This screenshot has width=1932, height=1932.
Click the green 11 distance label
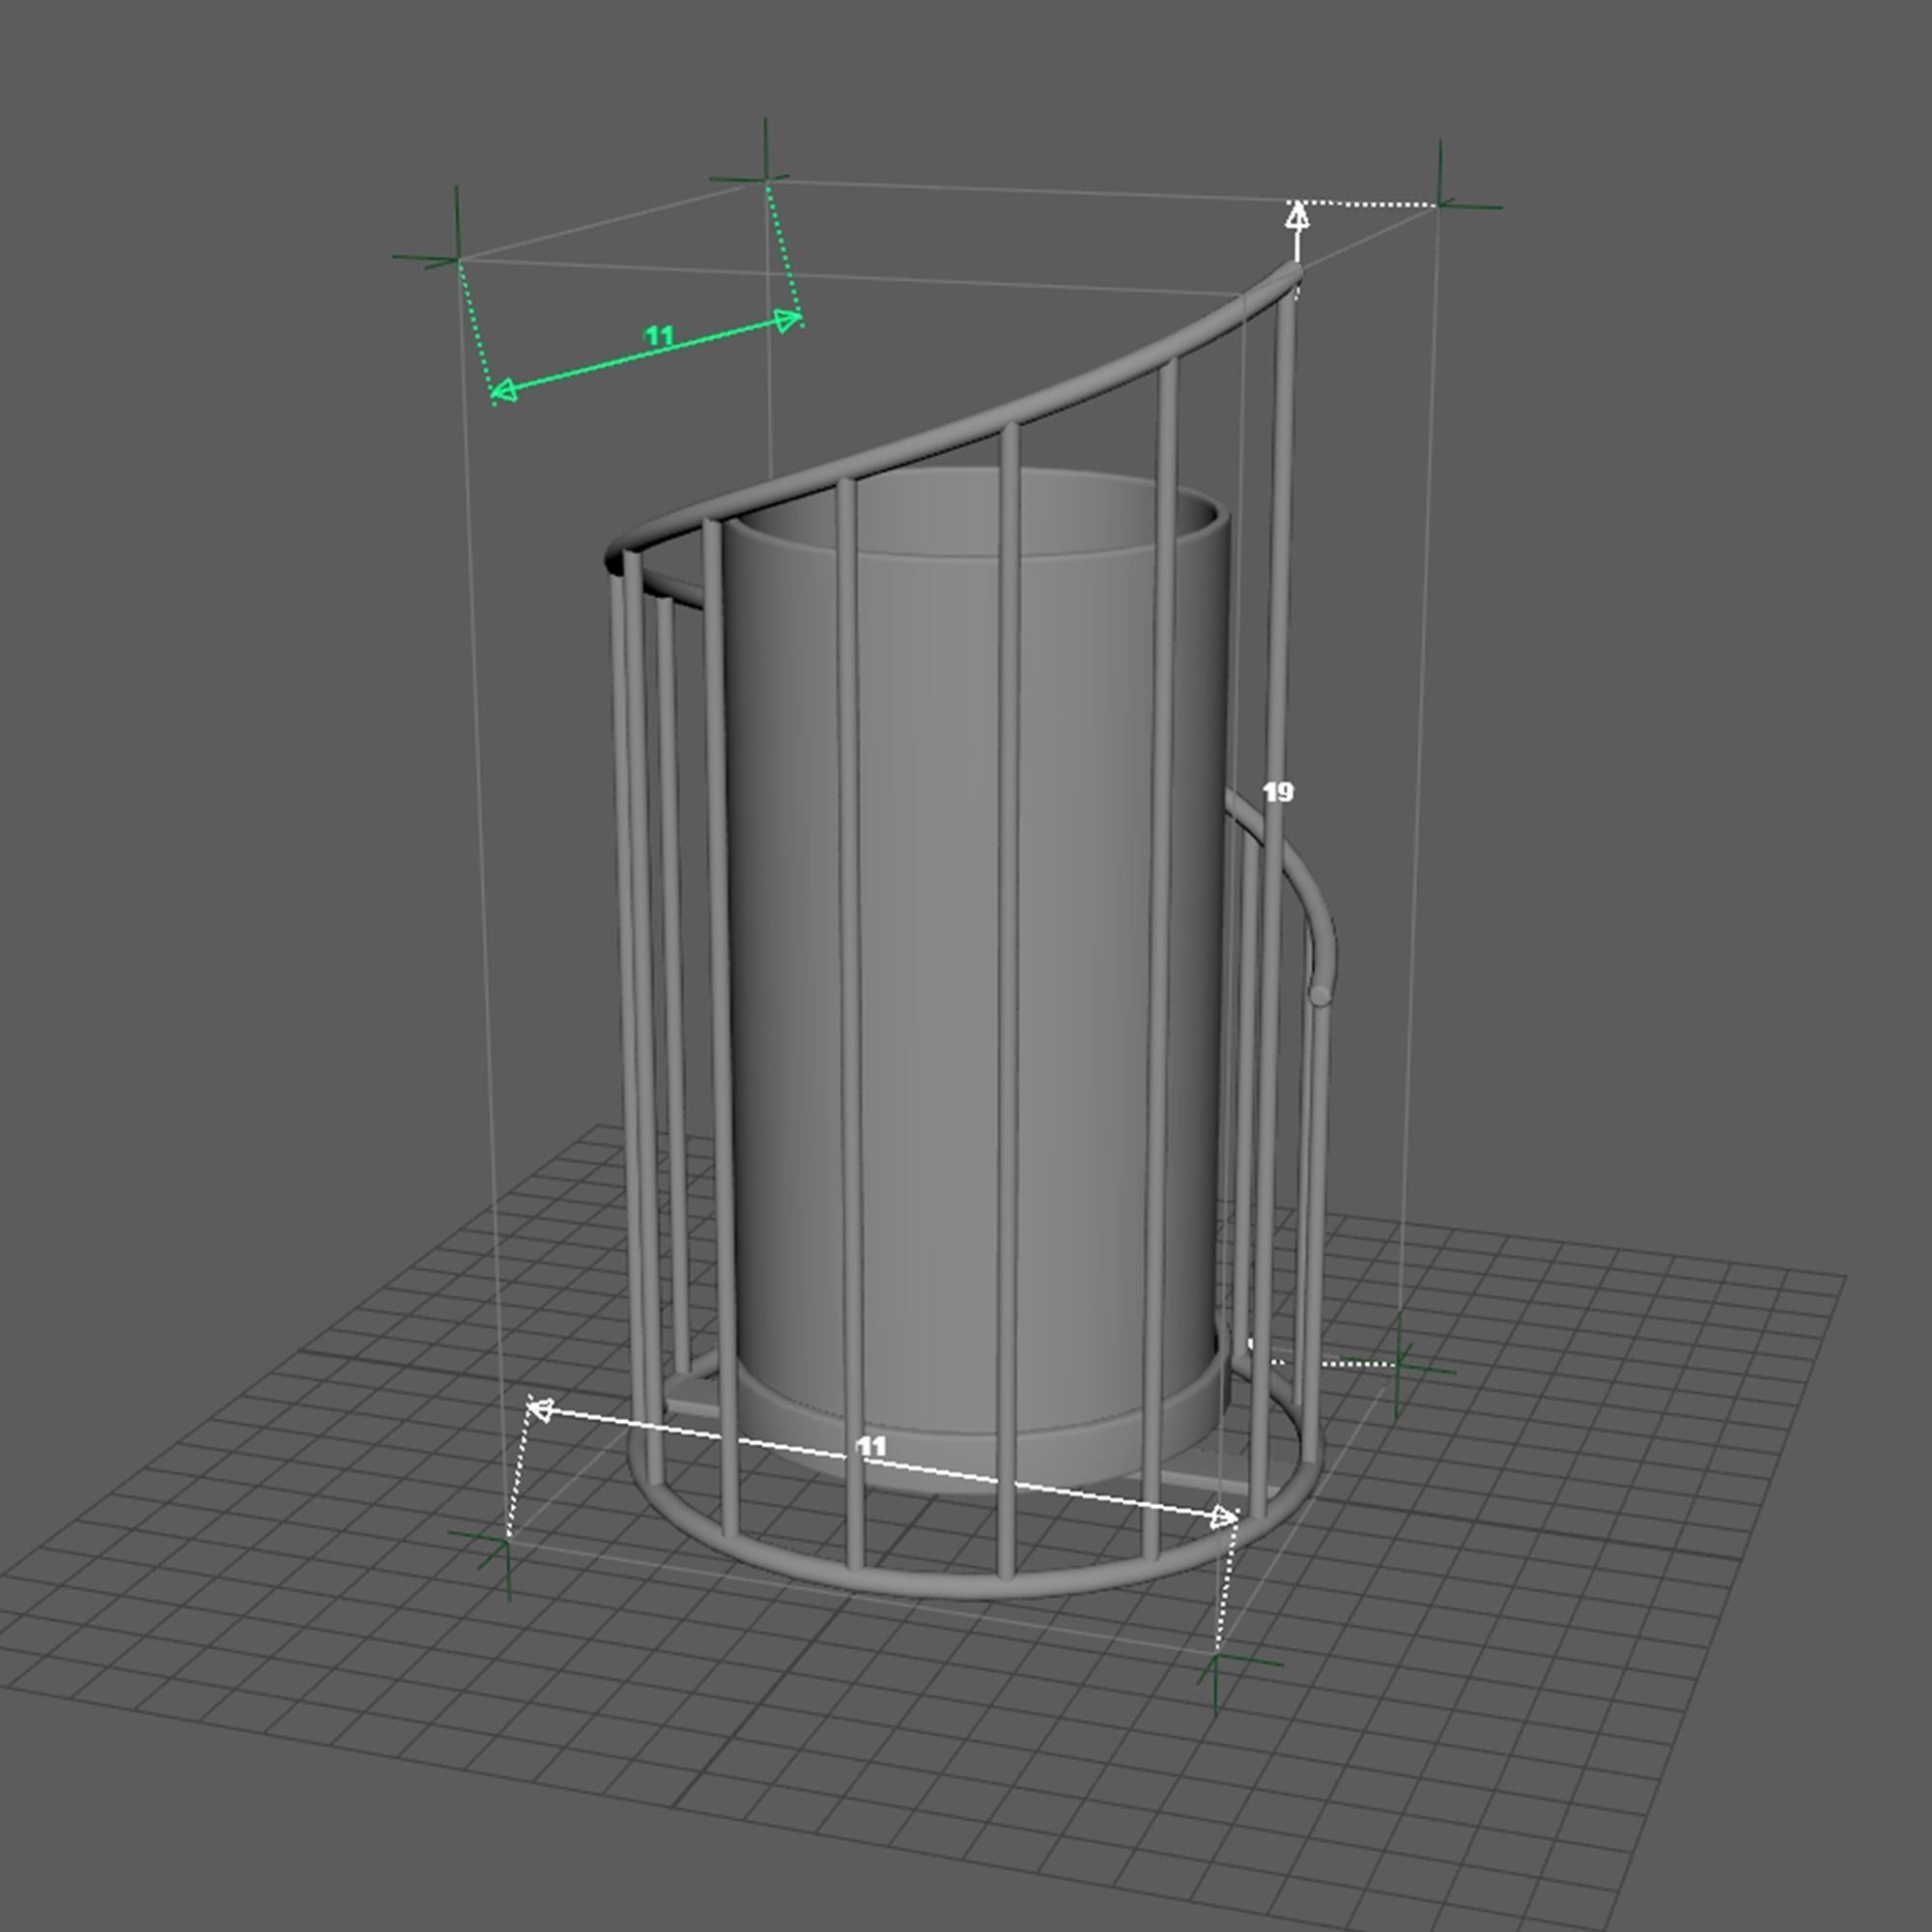(658, 335)
